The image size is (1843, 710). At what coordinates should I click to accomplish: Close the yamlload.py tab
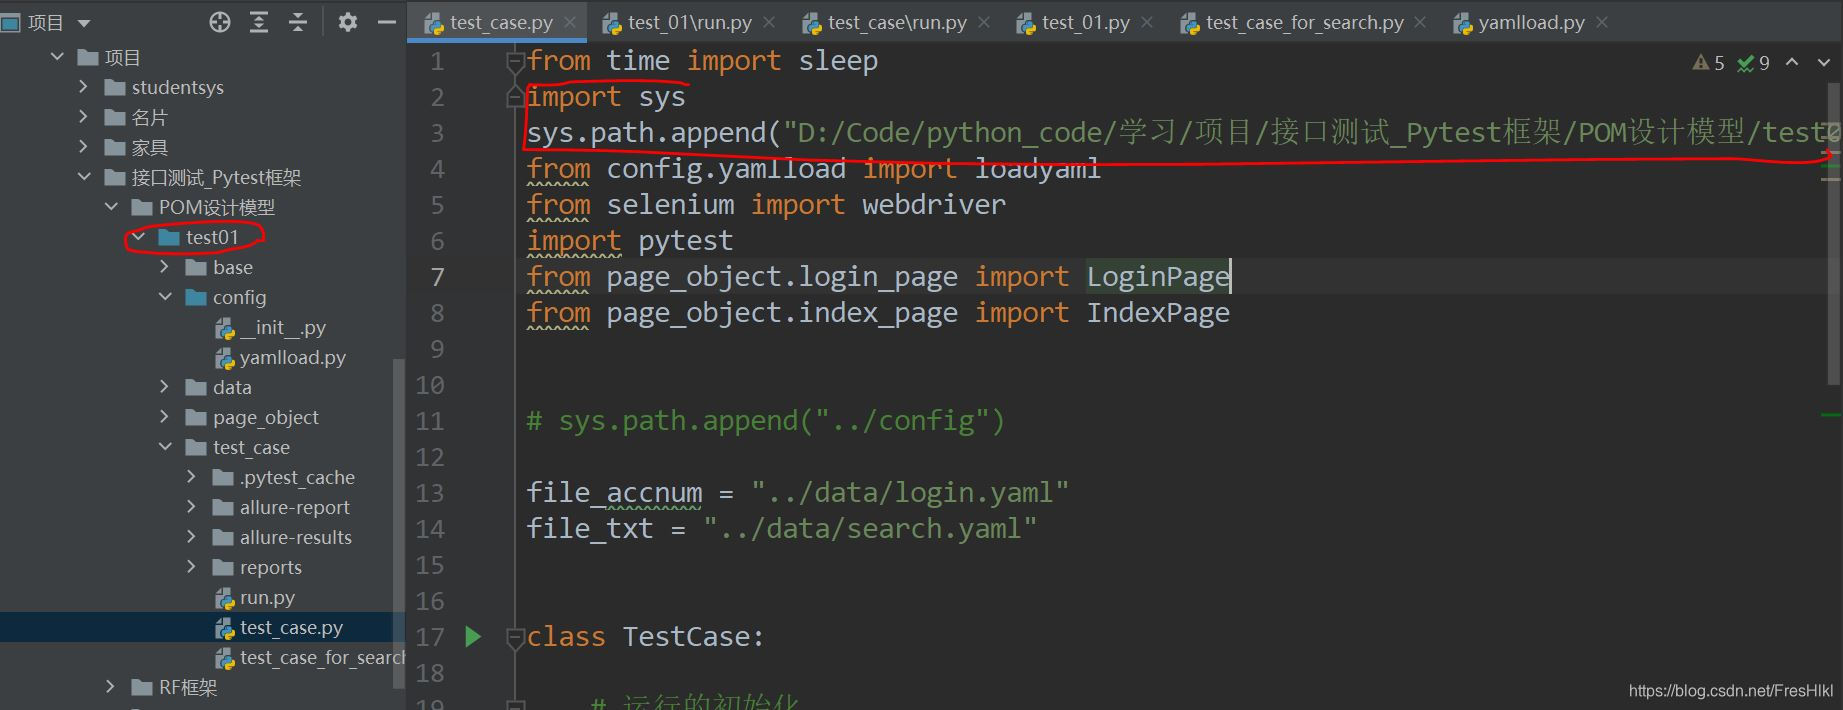(x=1602, y=22)
